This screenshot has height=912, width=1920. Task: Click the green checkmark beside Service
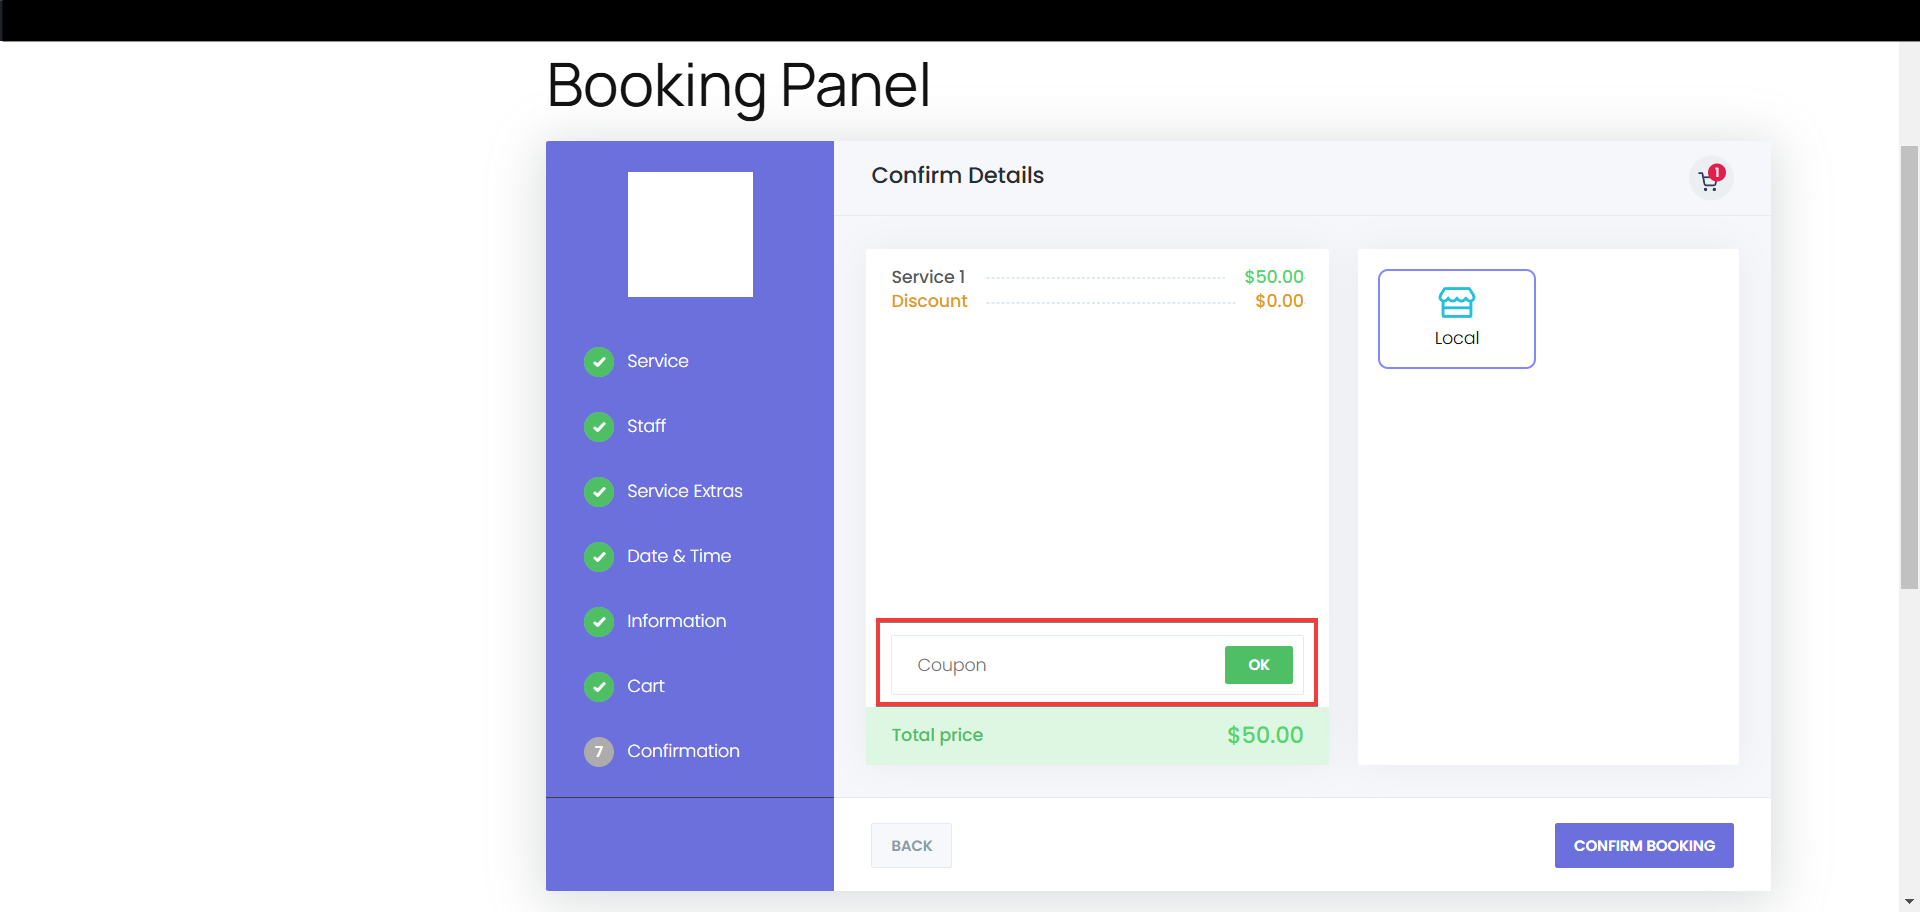click(x=599, y=362)
